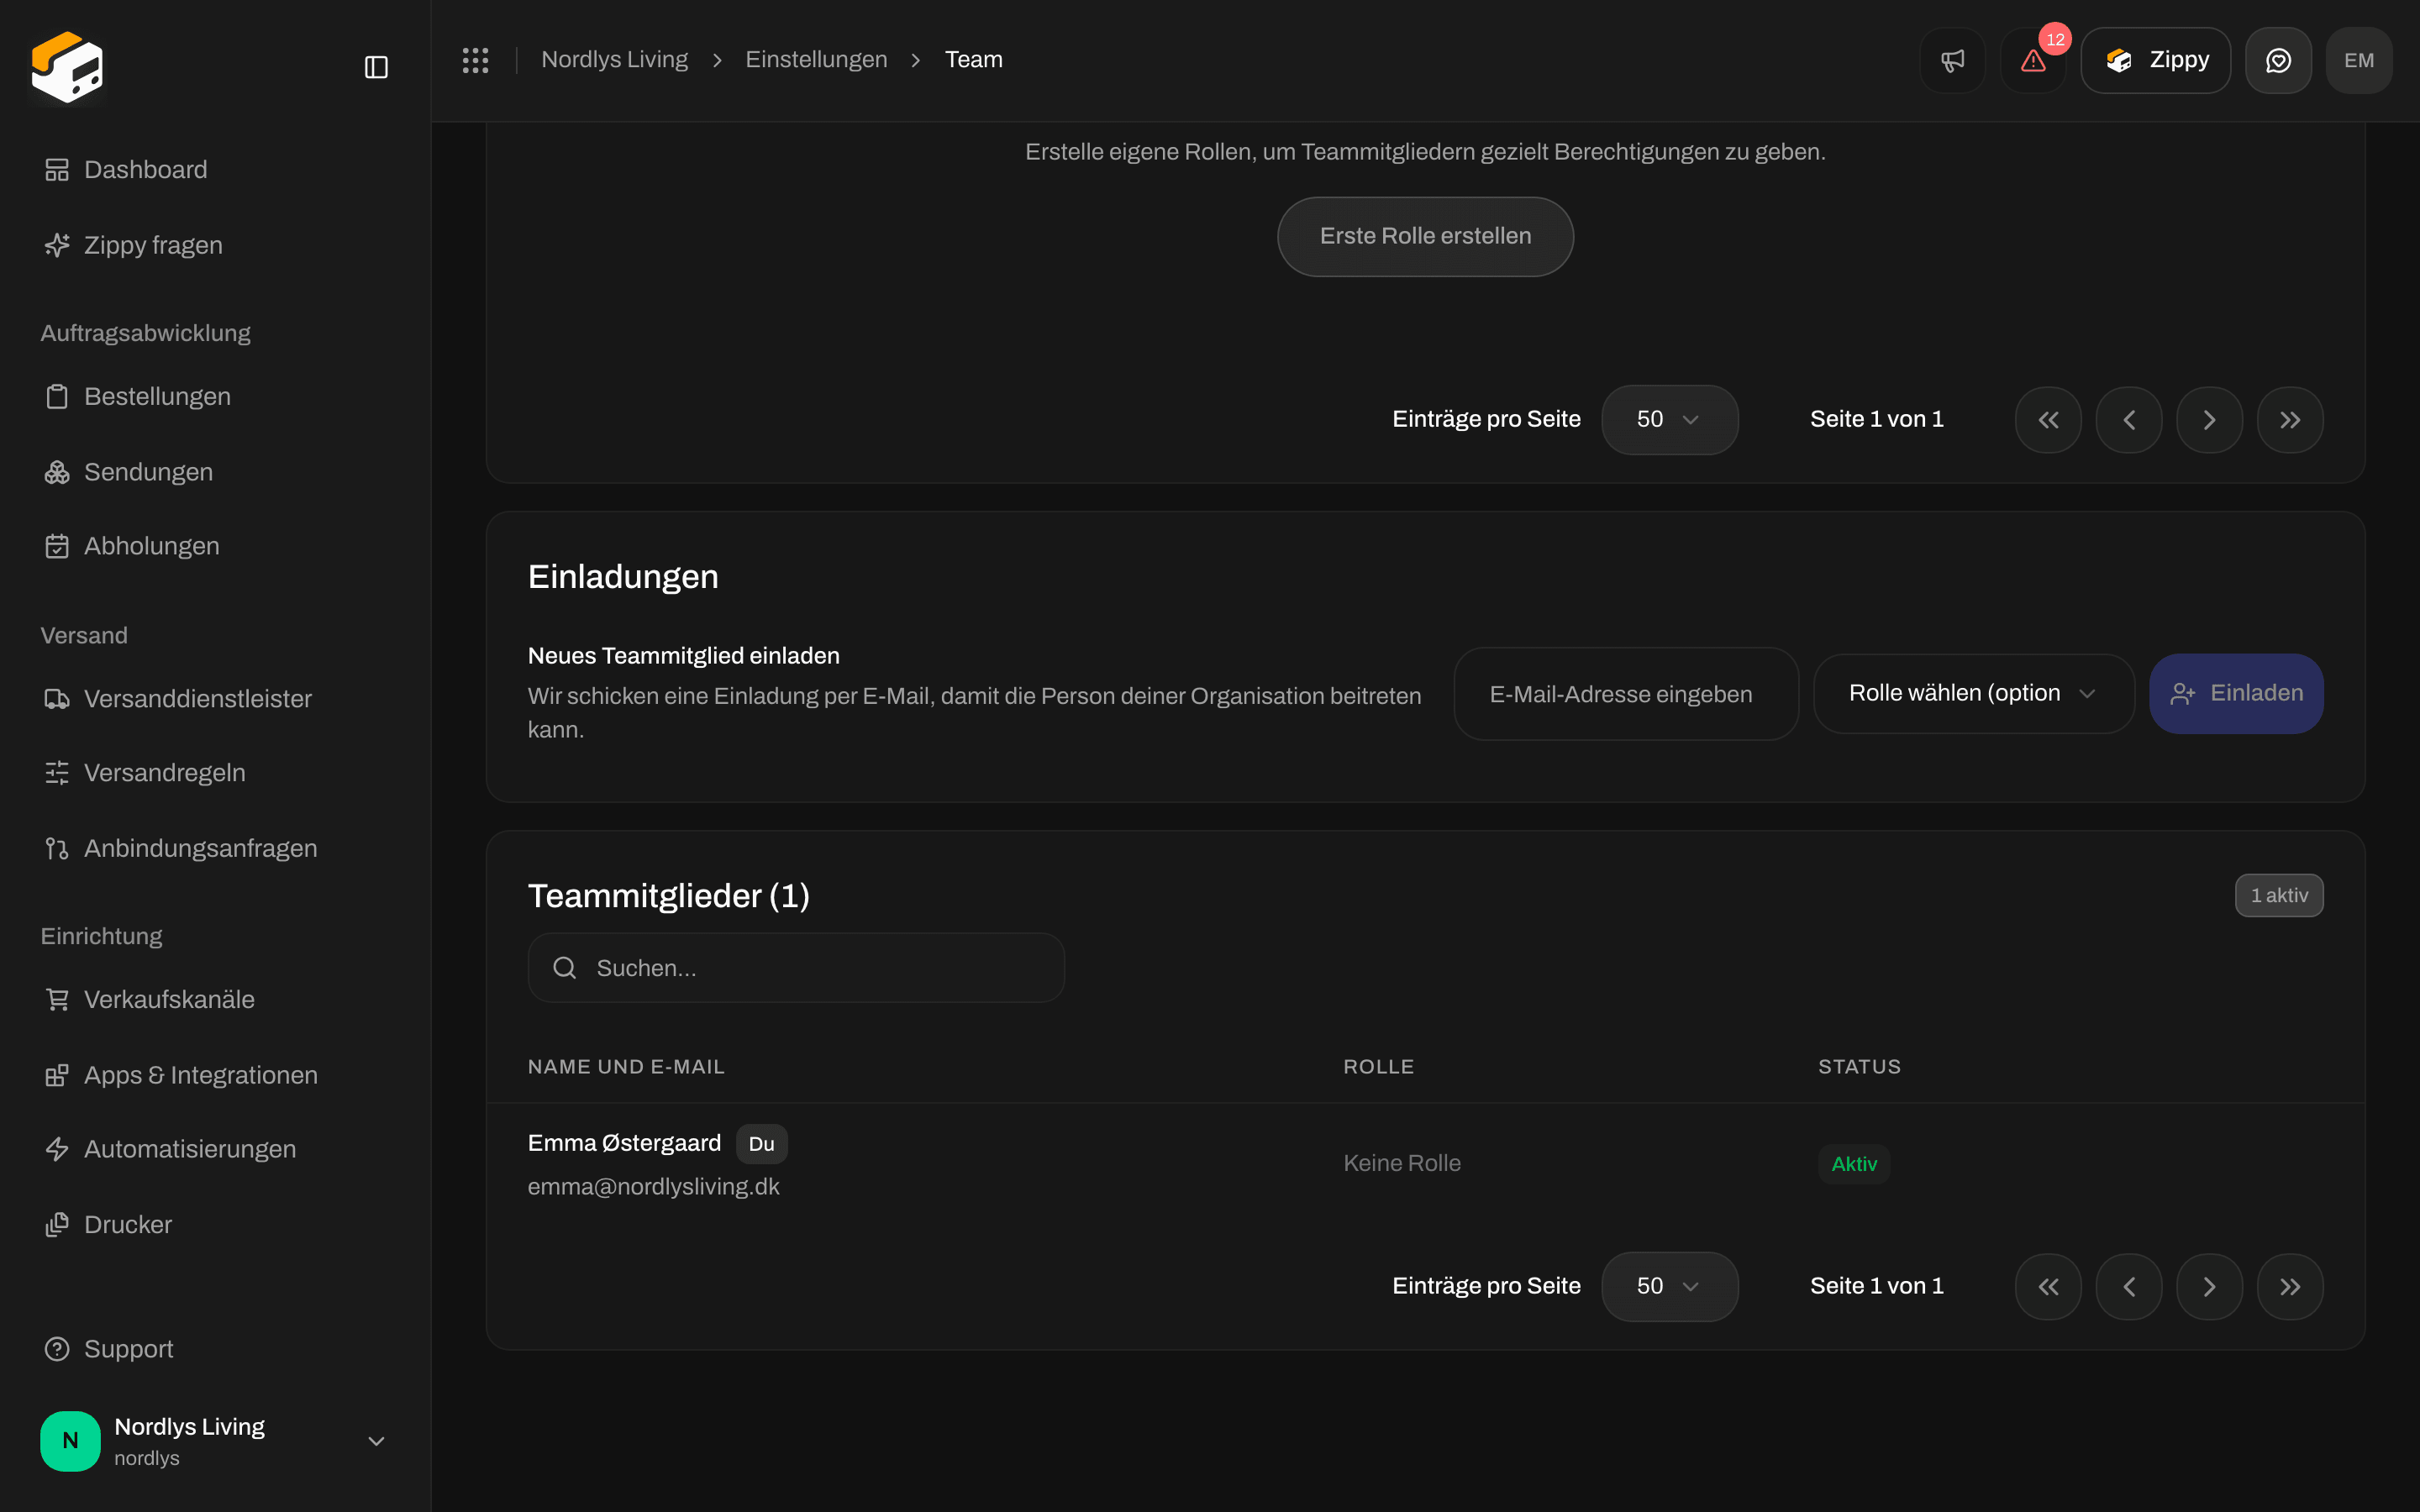Expand the Rolle wählen dropdown
Screen dimensions: 2420x1512
coord(1973,693)
